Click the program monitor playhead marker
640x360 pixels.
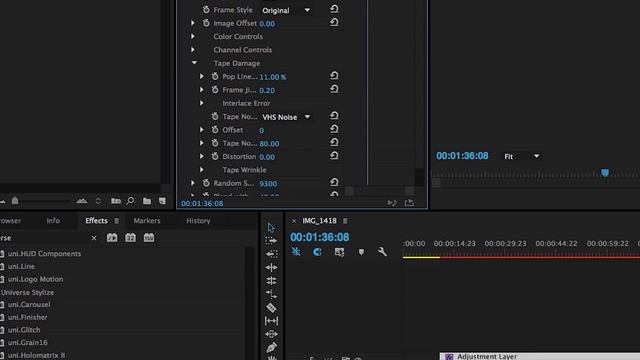605,173
